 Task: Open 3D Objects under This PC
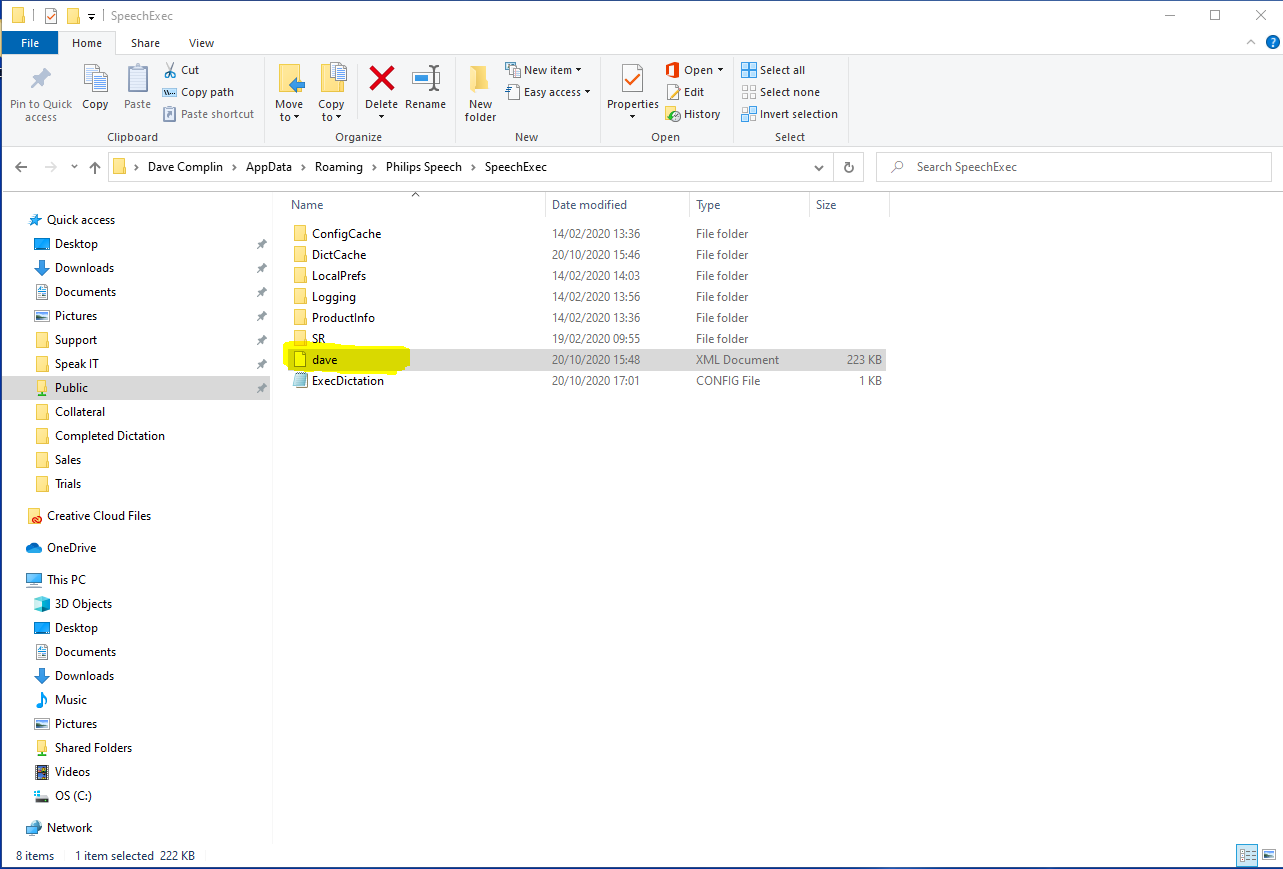point(83,604)
